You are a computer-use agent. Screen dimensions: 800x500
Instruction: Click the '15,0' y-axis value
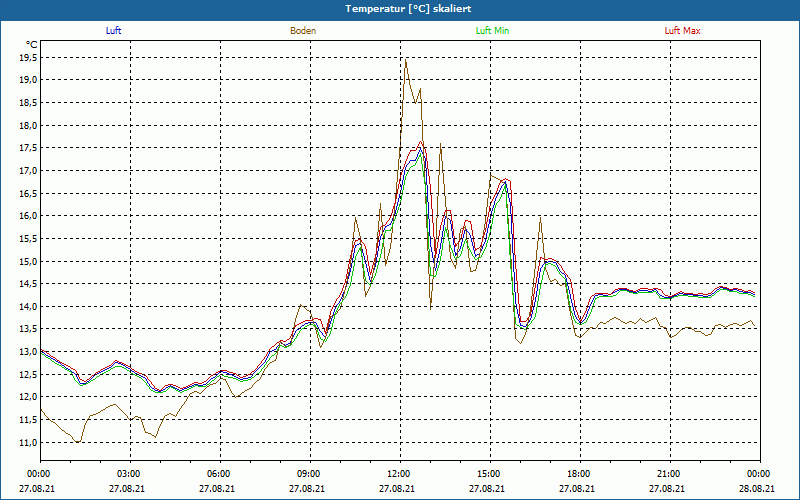[29, 261]
